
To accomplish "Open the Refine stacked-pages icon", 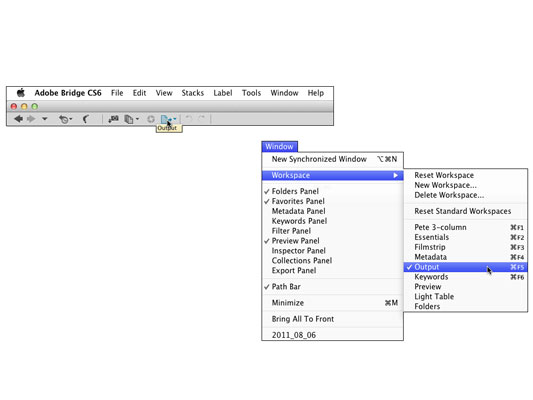I will point(129,119).
